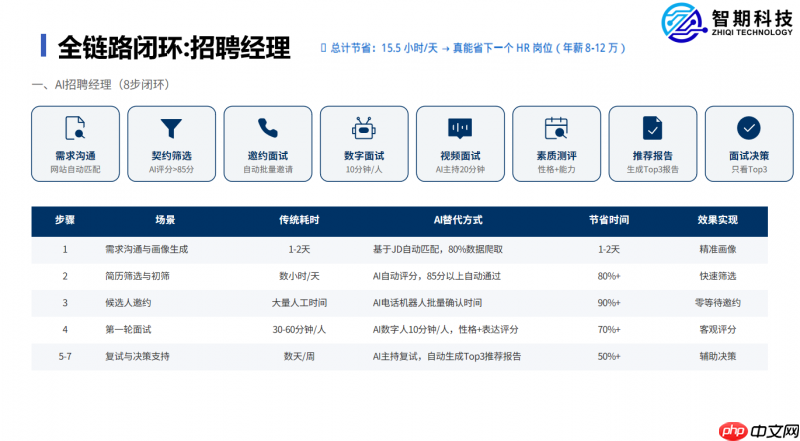Click the 效果实现 column header
This screenshot has width=800, height=441.
[x=718, y=220]
